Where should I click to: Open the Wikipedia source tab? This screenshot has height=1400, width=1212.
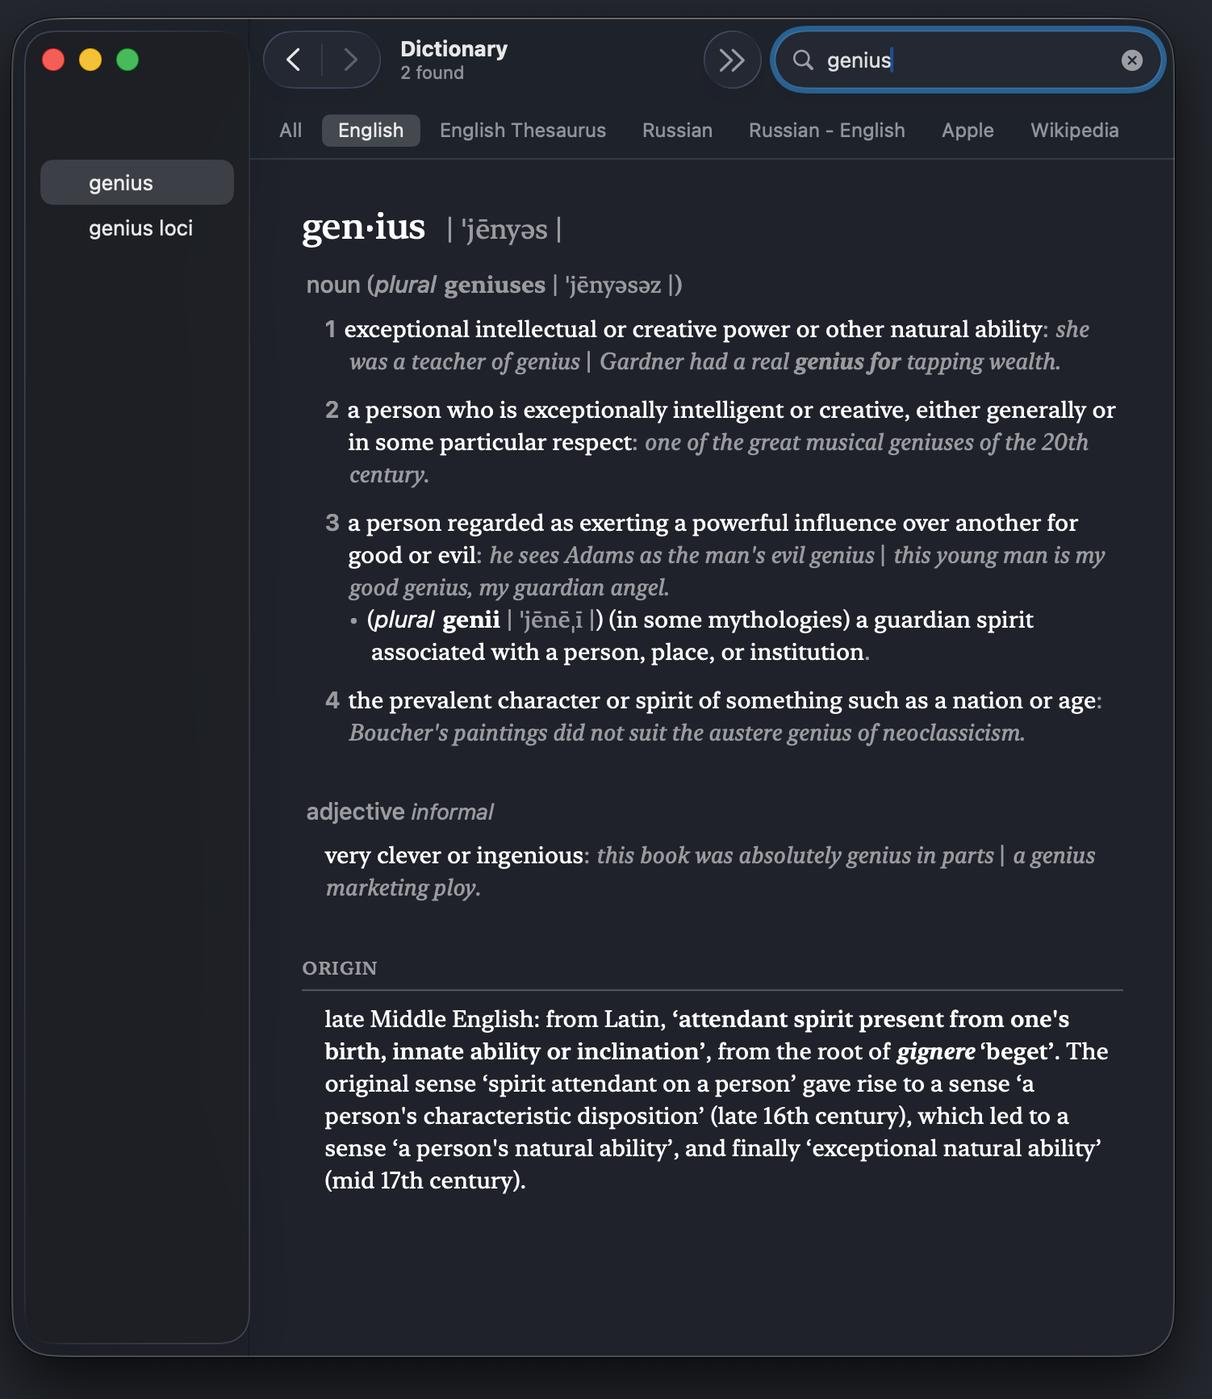pos(1074,130)
